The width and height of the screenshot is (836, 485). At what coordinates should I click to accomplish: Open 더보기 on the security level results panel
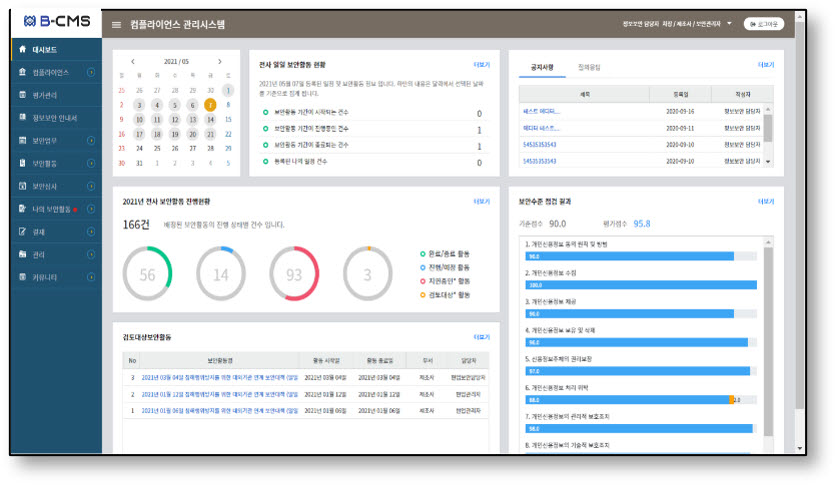(766, 201)
